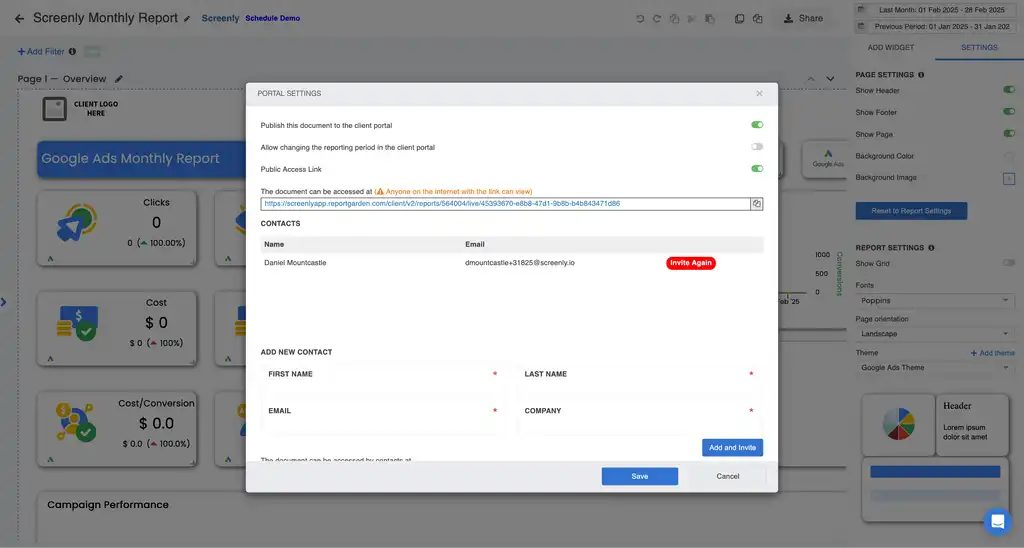This screenshot has width=1024, height=548.
Task: Click the Campaign Performance heading
Action: pos(108,505)
